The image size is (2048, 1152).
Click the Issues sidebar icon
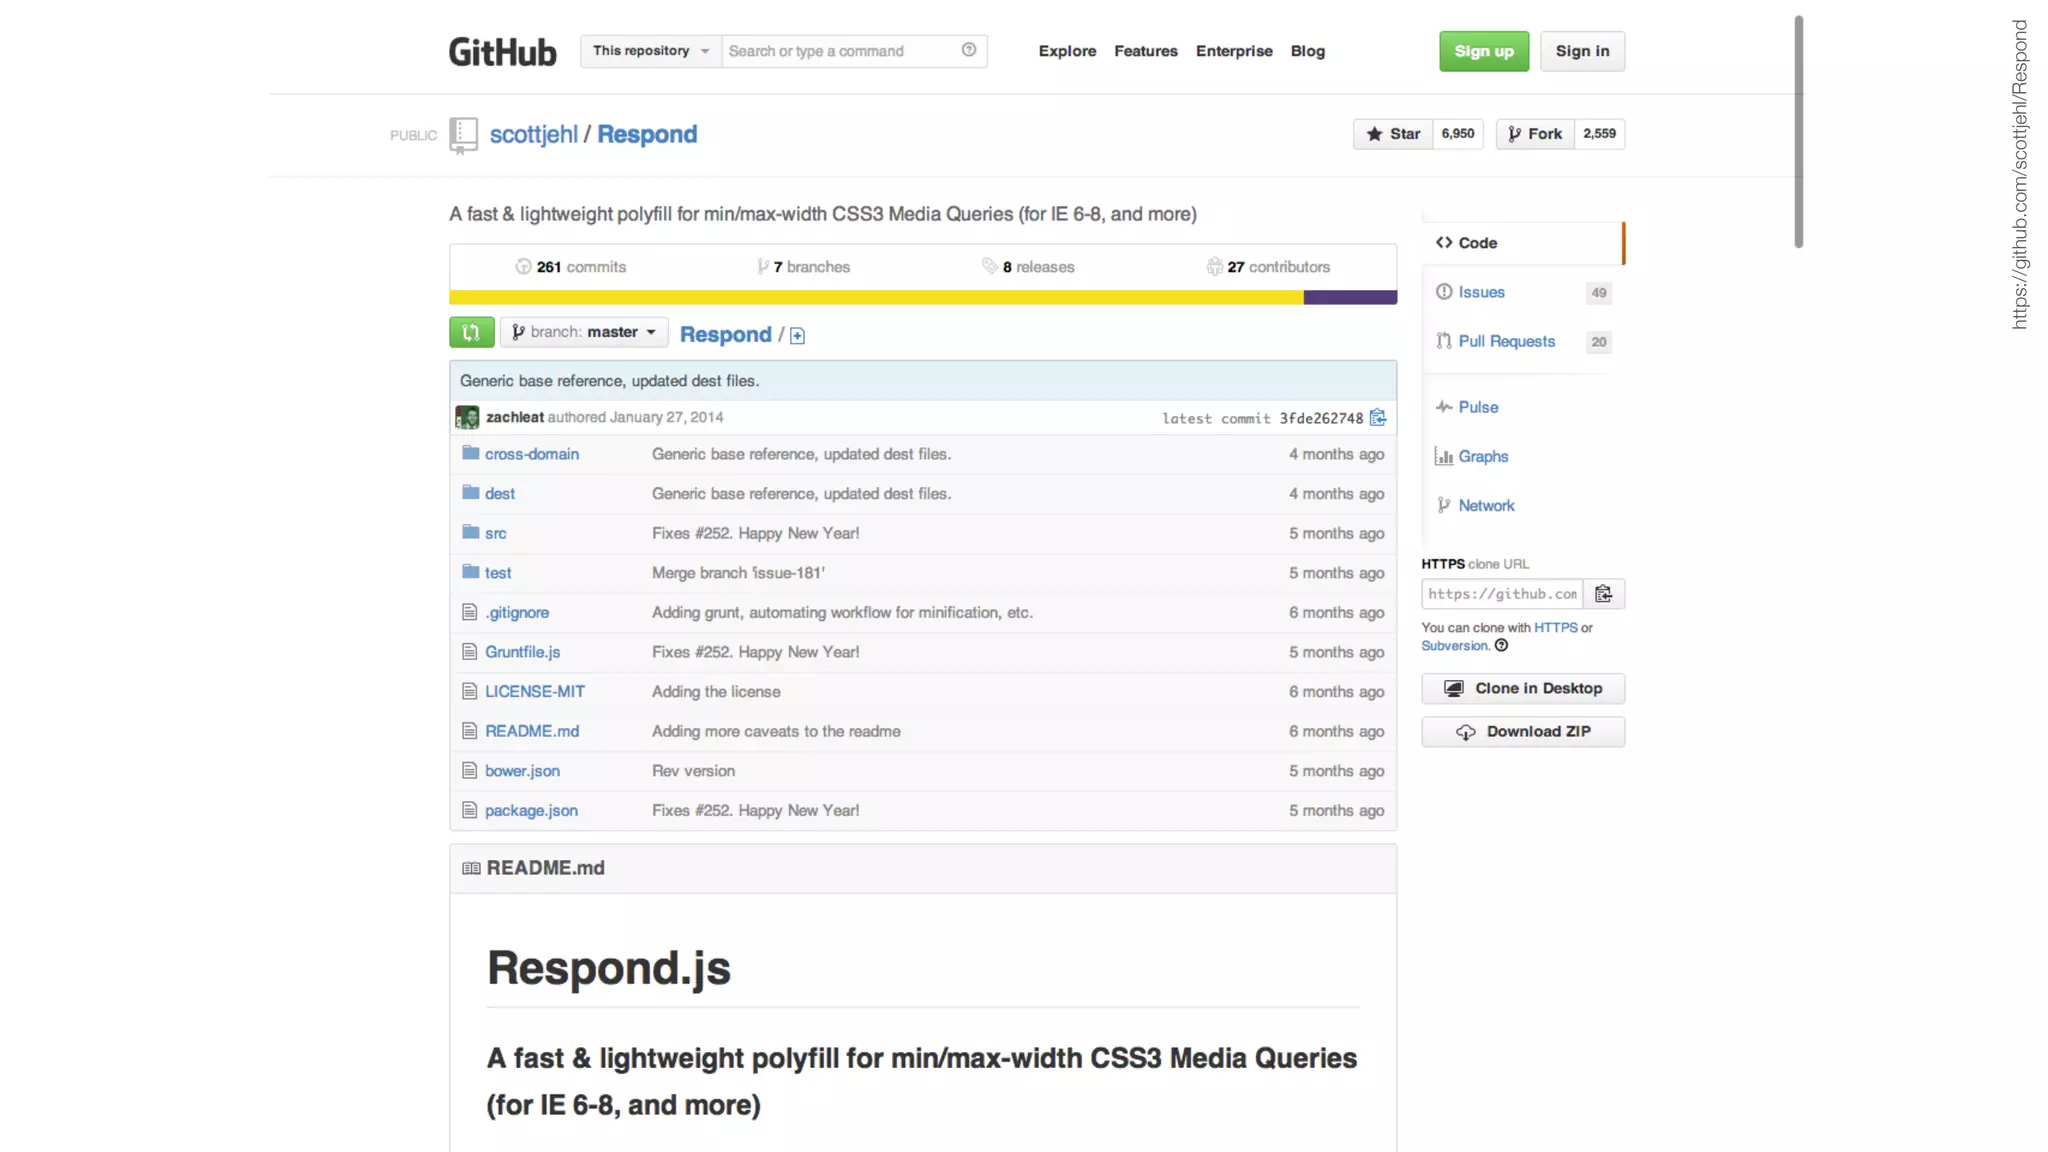pyautogui.click(x=1444, y=292)
